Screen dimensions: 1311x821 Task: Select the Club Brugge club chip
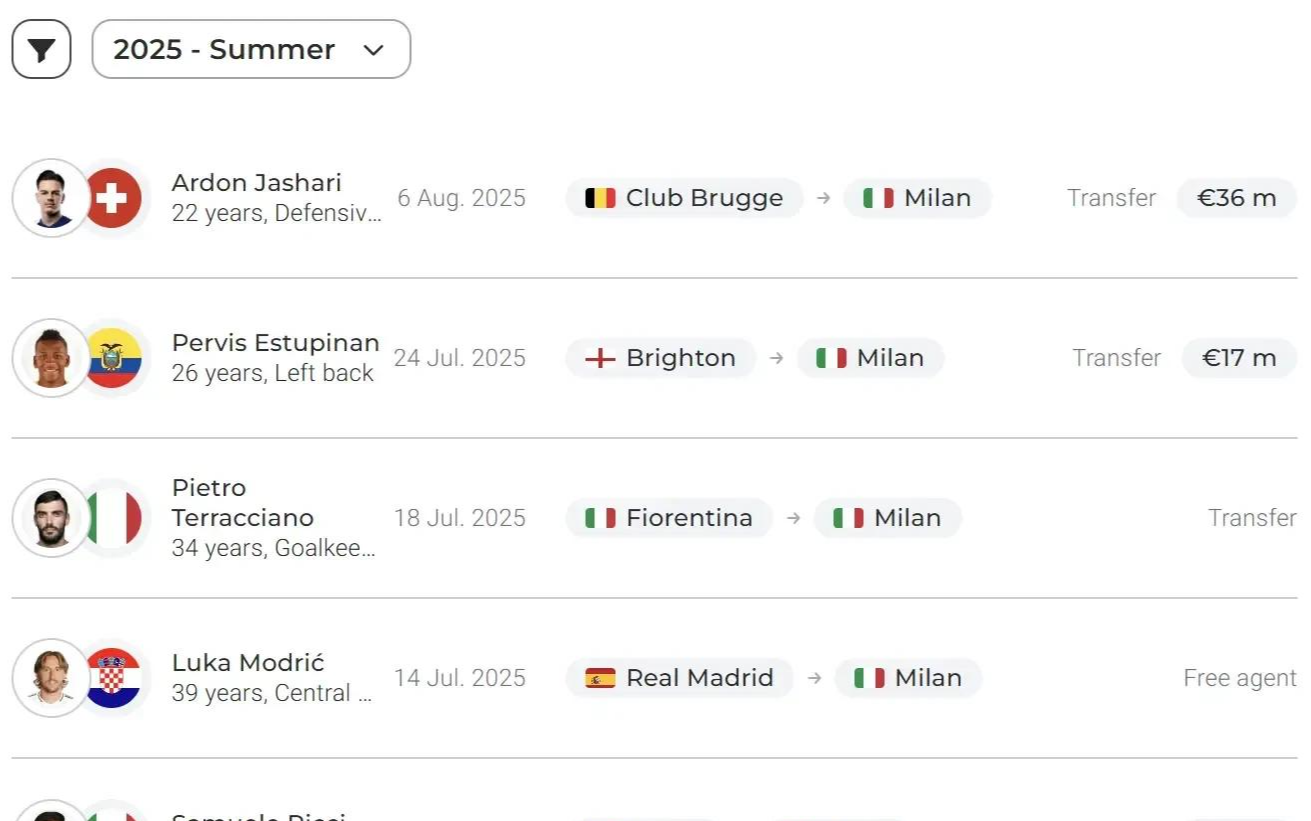684,198
